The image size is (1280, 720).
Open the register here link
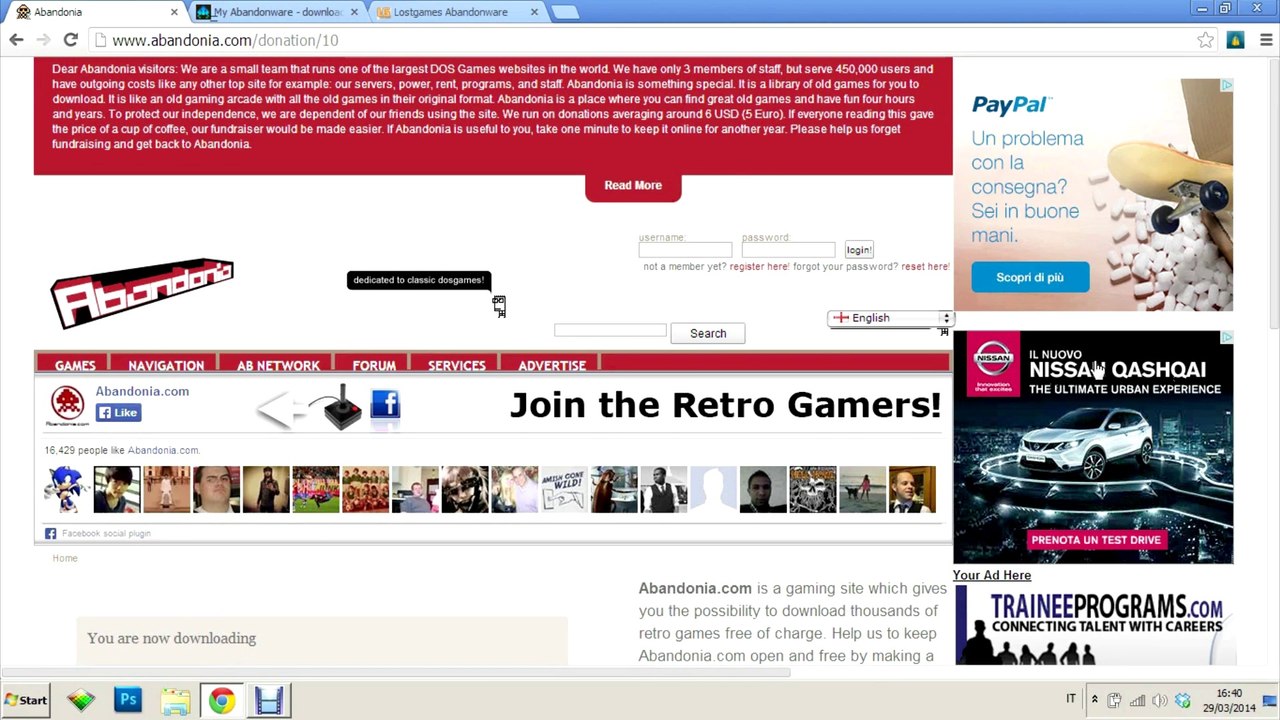(759, 267)
